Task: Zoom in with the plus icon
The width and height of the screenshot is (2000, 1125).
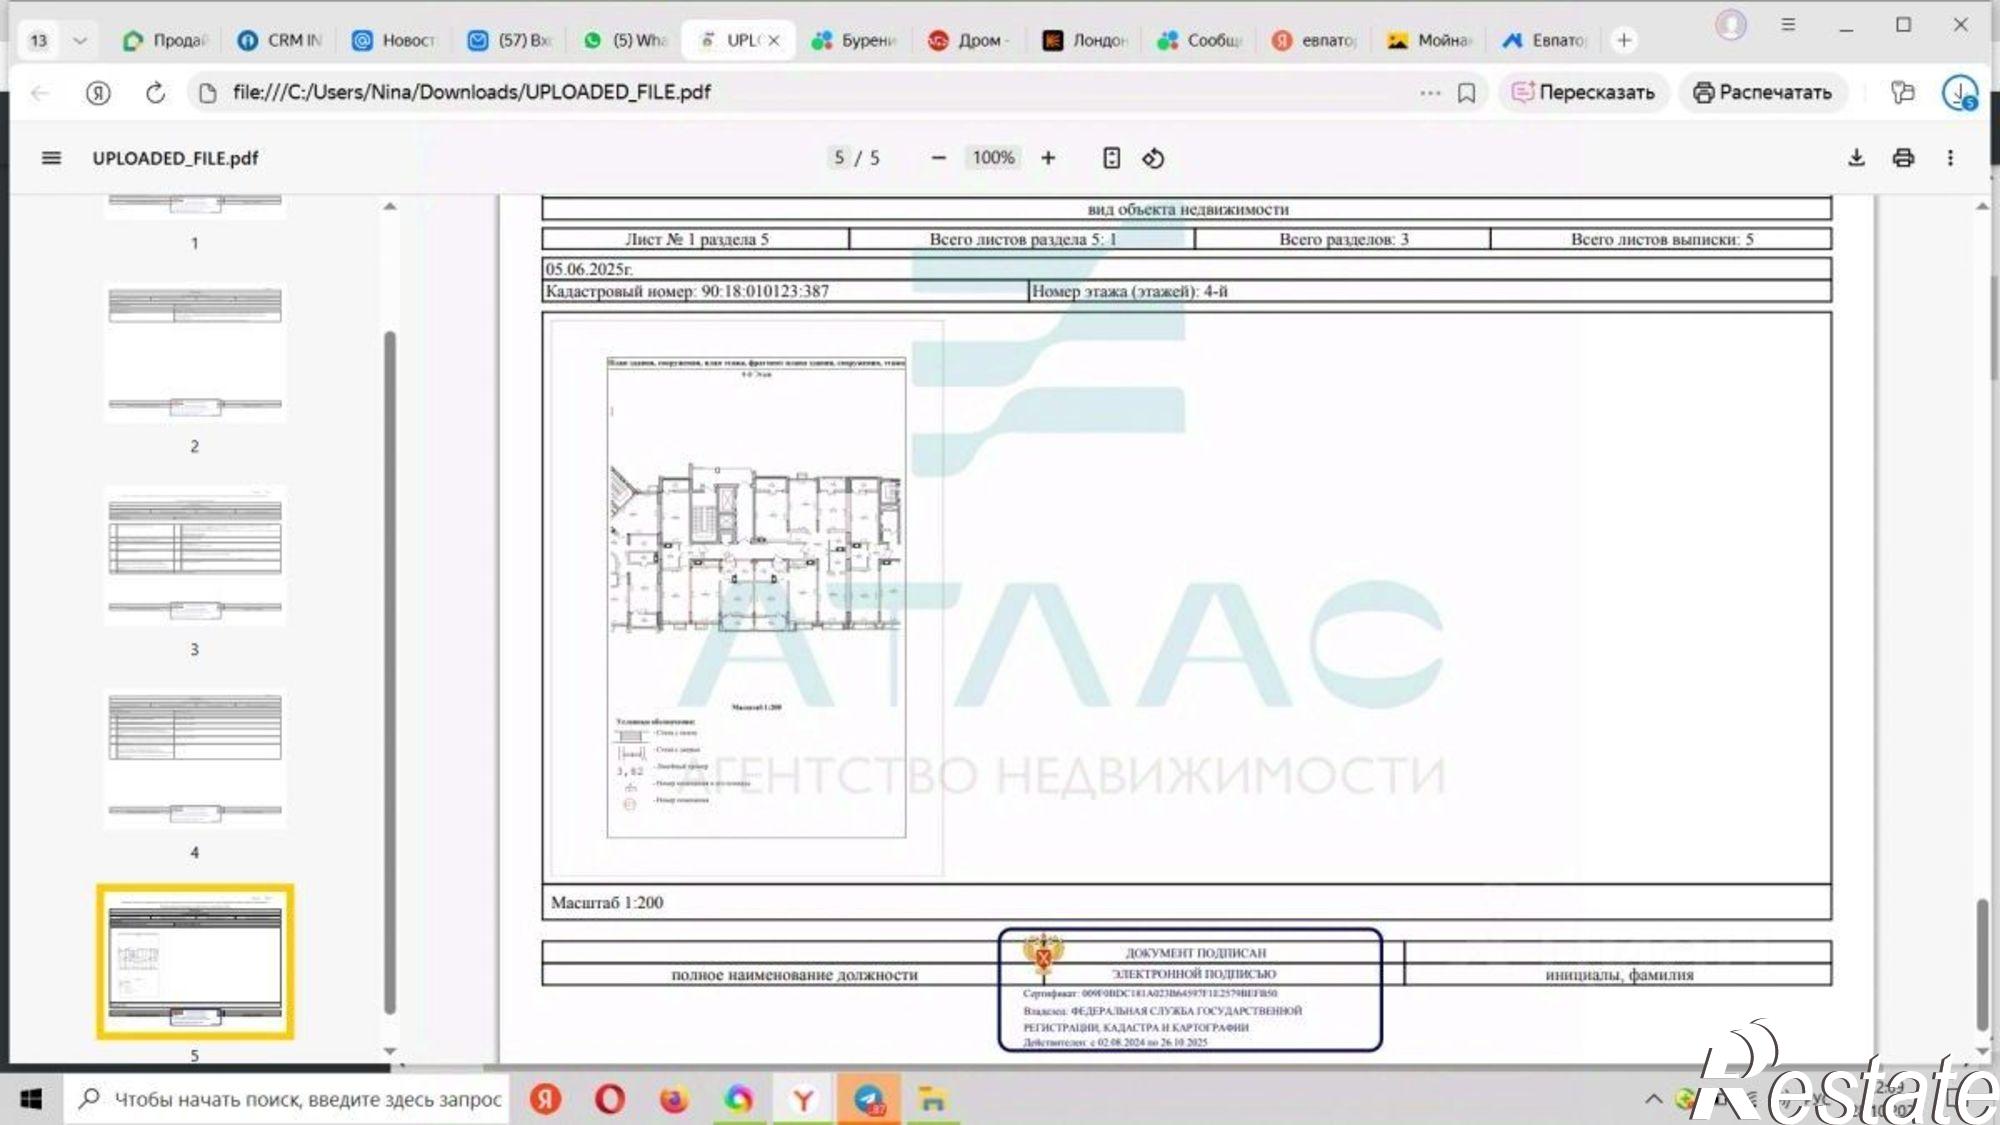Action: click(1048, 158)
